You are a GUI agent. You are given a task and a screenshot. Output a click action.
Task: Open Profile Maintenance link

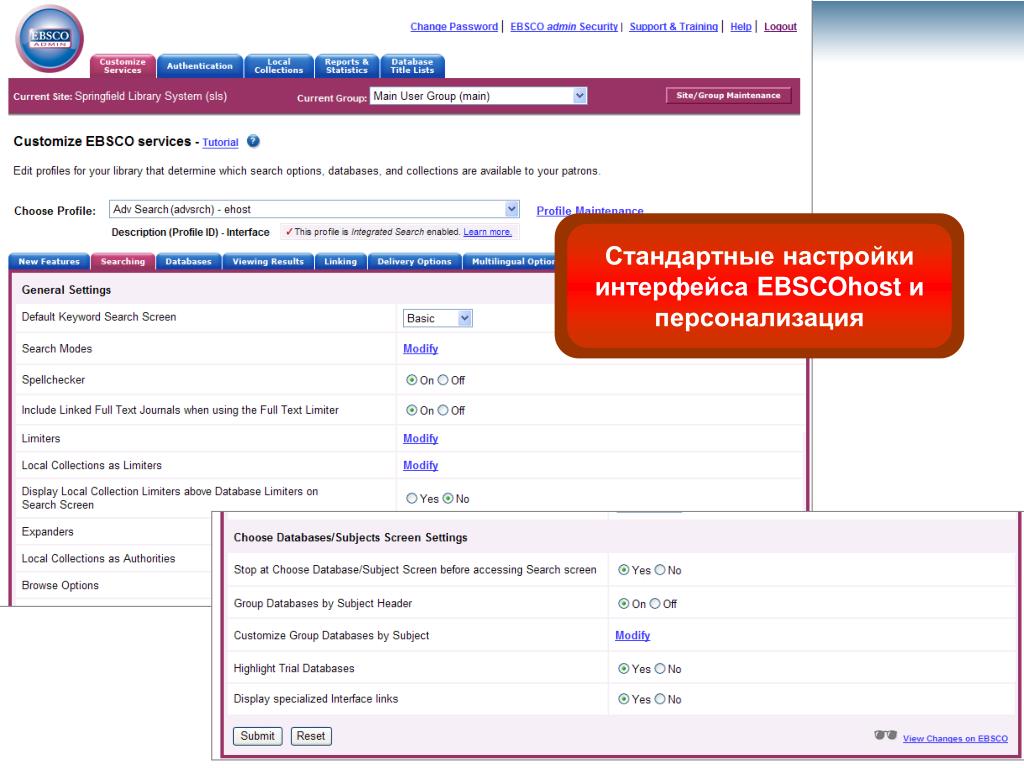590,210
